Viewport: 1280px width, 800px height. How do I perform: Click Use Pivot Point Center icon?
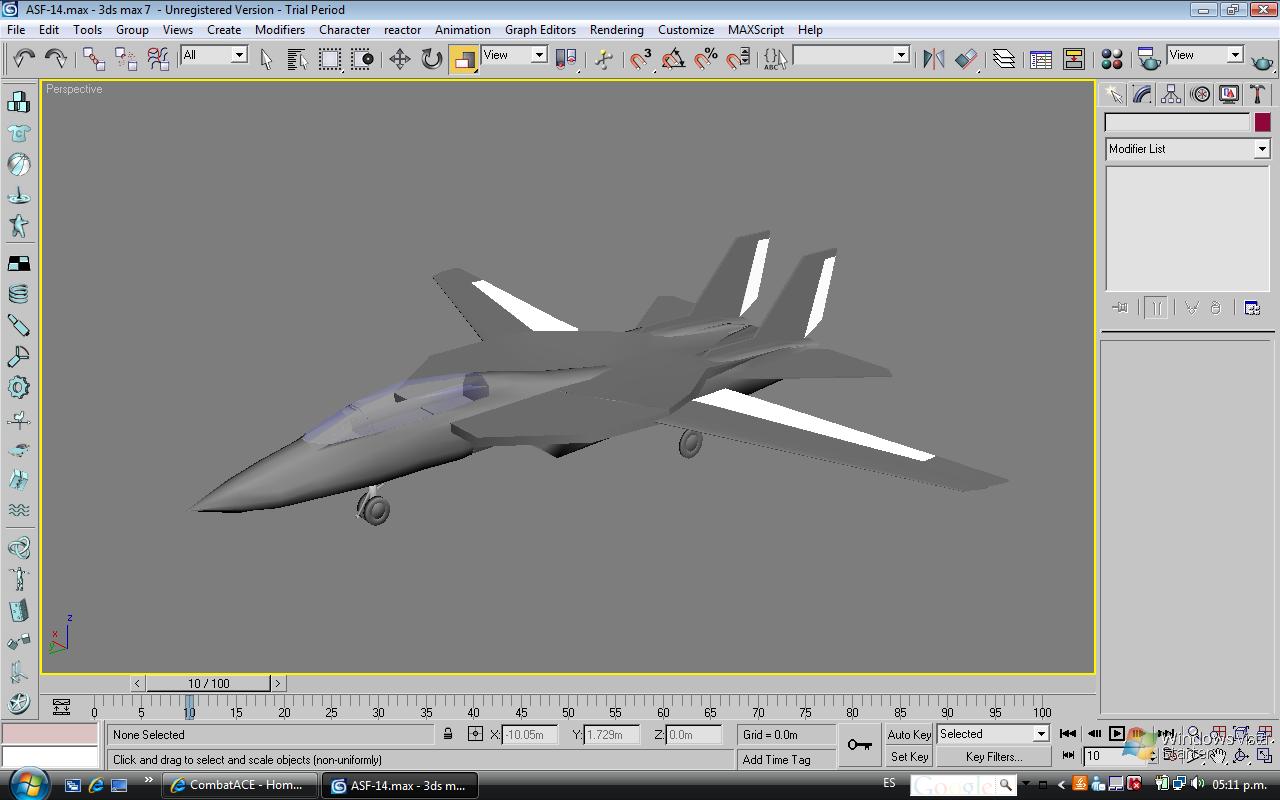coord(566,59)
